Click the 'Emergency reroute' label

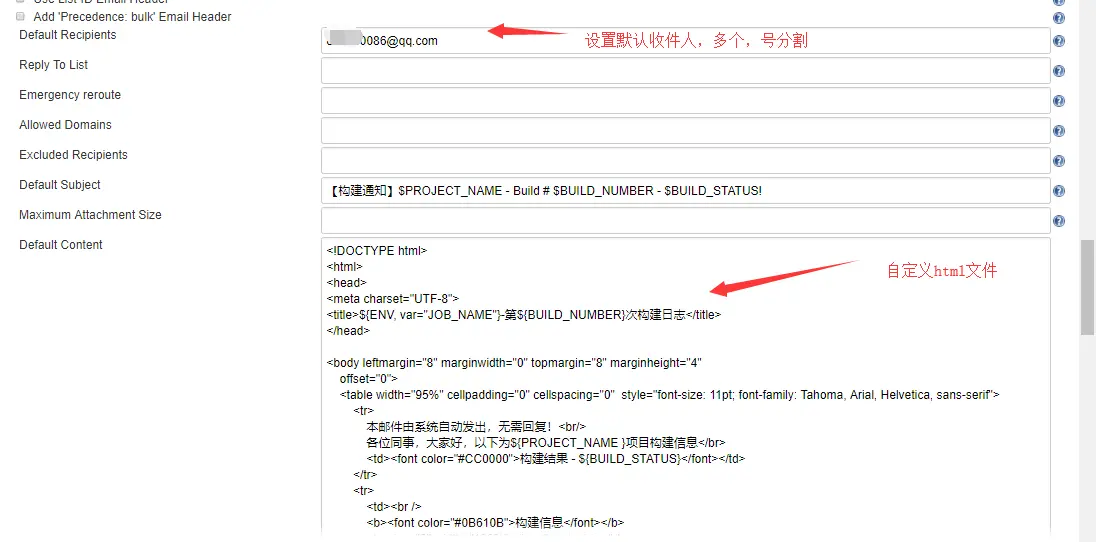70,95
